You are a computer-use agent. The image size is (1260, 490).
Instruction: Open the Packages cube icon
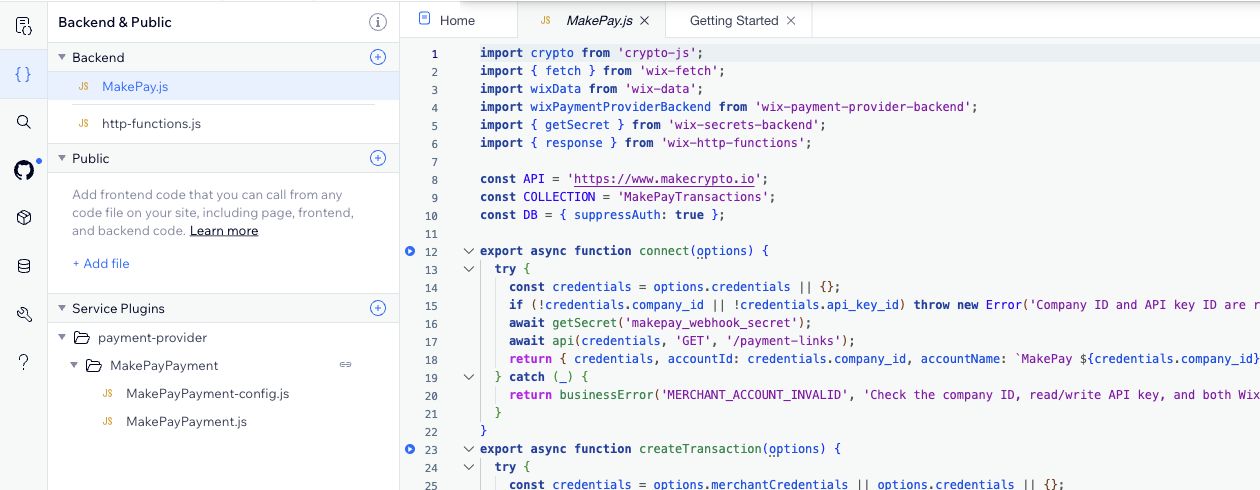(x=24, y=218)
